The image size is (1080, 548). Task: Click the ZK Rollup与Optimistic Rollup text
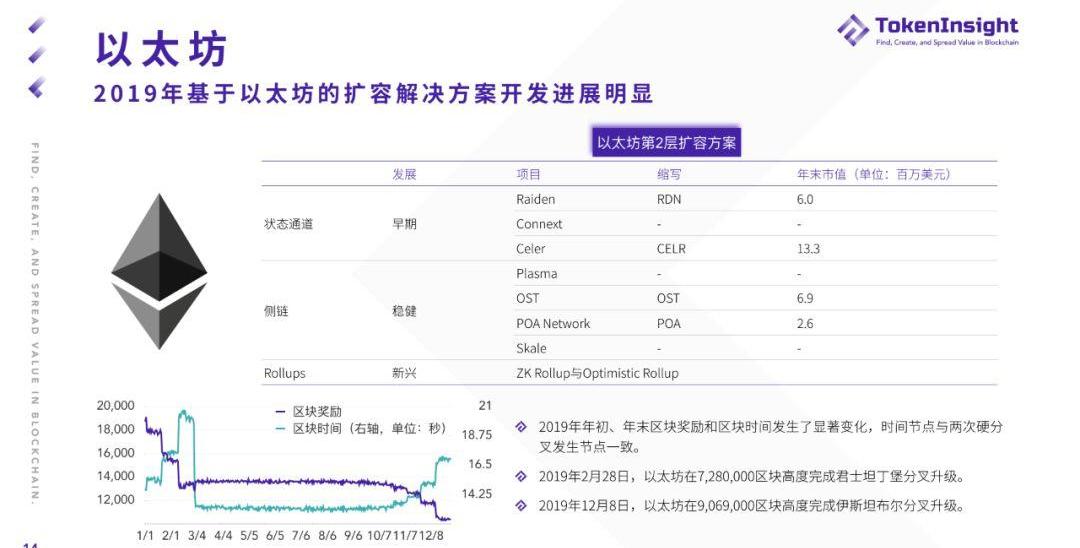[x=597, y=373]
